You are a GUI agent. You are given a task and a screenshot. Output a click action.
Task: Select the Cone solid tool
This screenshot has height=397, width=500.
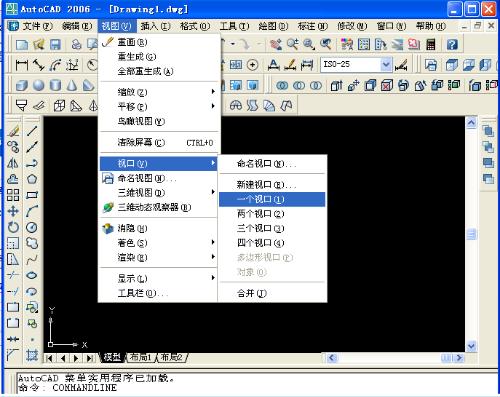(x=72, y=86)
